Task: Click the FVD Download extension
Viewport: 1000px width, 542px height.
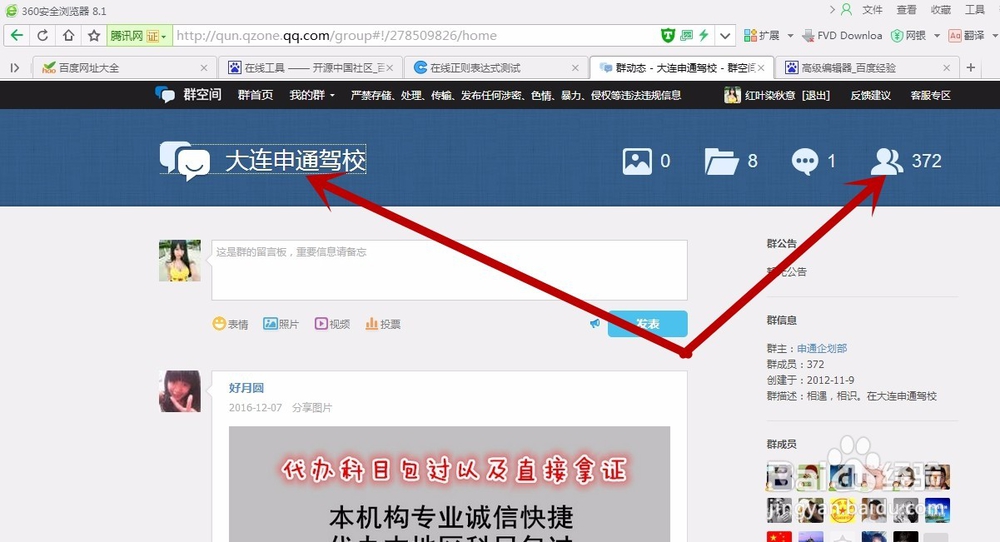Action: pyautogui.click(x=842, y=36)
